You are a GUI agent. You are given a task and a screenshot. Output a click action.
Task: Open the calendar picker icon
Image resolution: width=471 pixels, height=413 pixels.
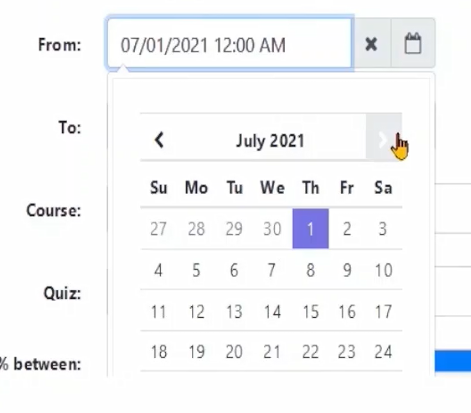(x=413, y=44)
